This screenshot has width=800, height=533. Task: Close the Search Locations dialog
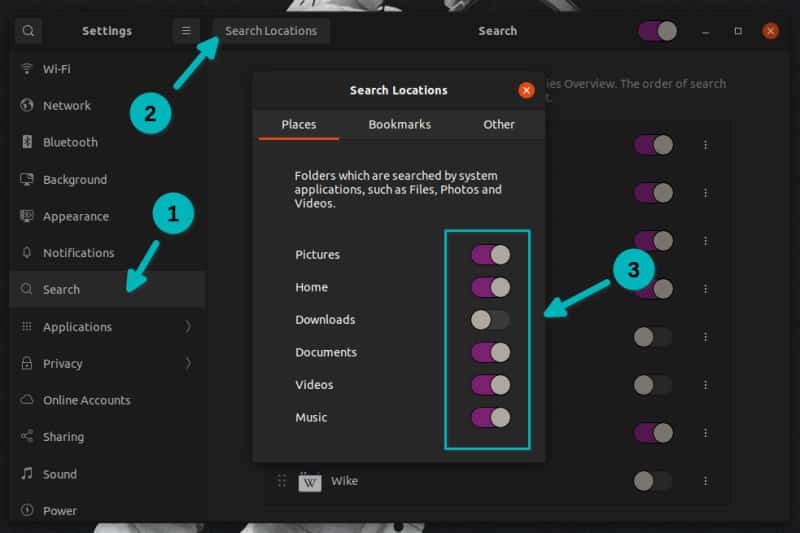(x=526, y=90)
